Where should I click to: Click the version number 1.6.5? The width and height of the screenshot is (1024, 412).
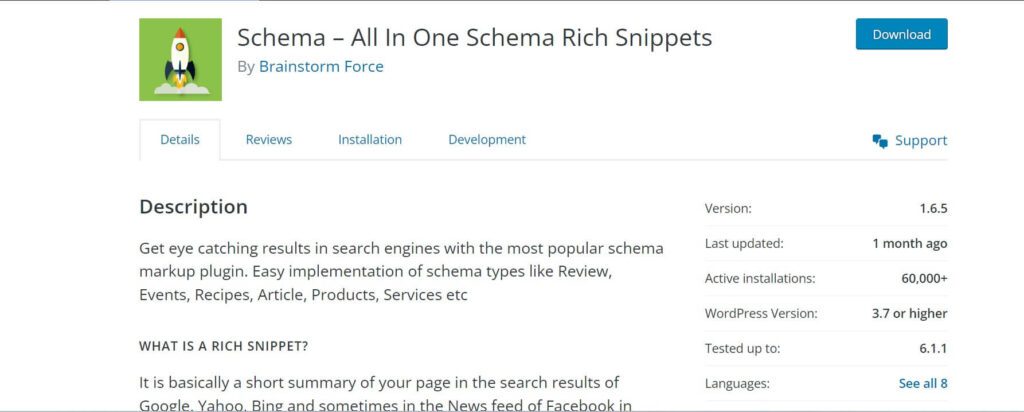click(x=933, y=208)
